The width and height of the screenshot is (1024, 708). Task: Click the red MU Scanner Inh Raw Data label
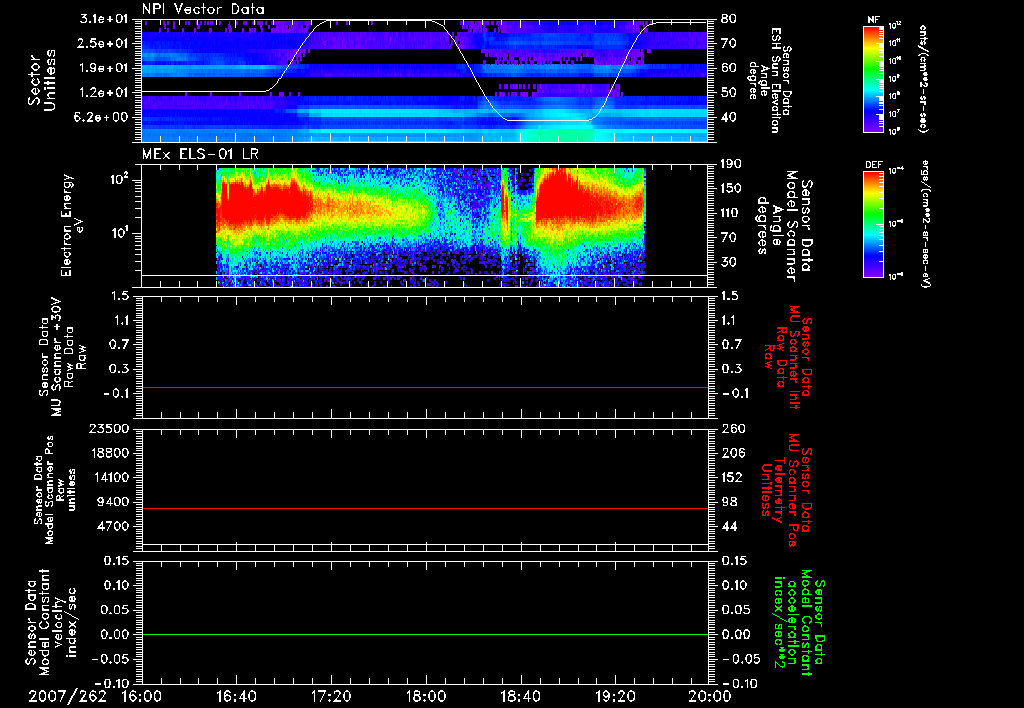click(x=787, y=357)
